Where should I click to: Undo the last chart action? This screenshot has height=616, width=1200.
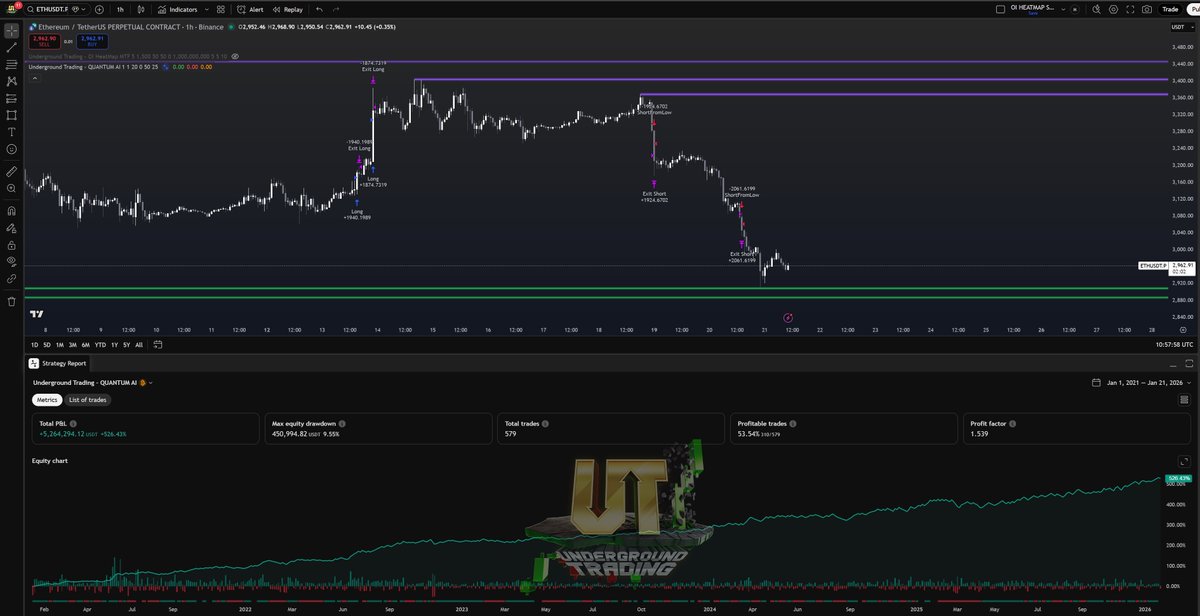(x=320, y=9)
